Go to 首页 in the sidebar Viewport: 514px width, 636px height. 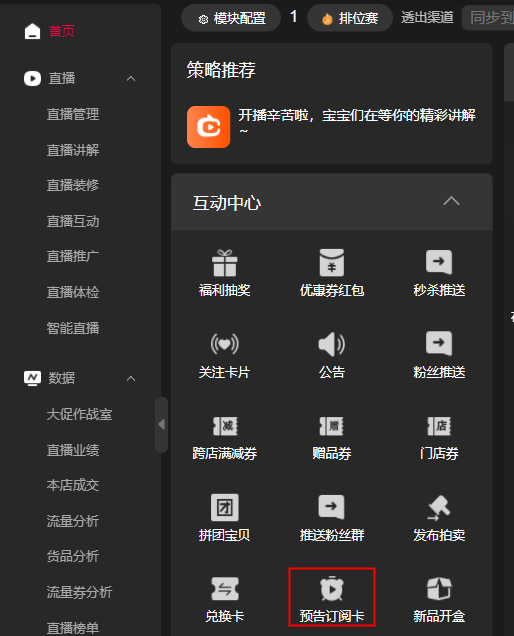coord(62,31)
